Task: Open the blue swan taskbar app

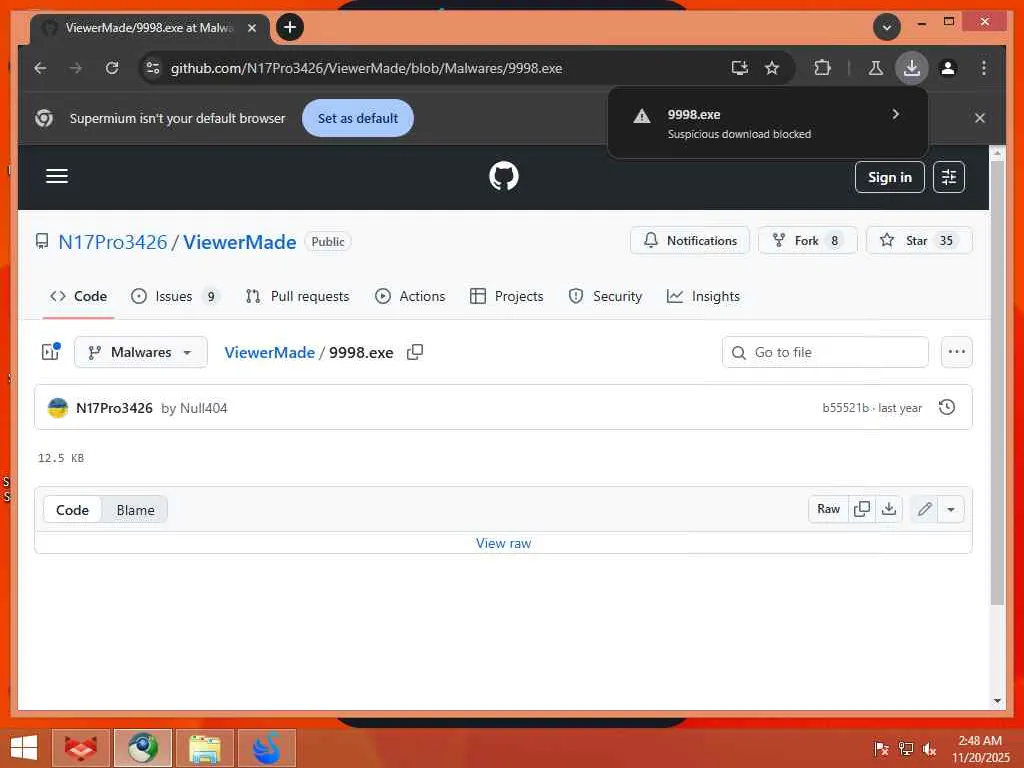Action: 266,748
